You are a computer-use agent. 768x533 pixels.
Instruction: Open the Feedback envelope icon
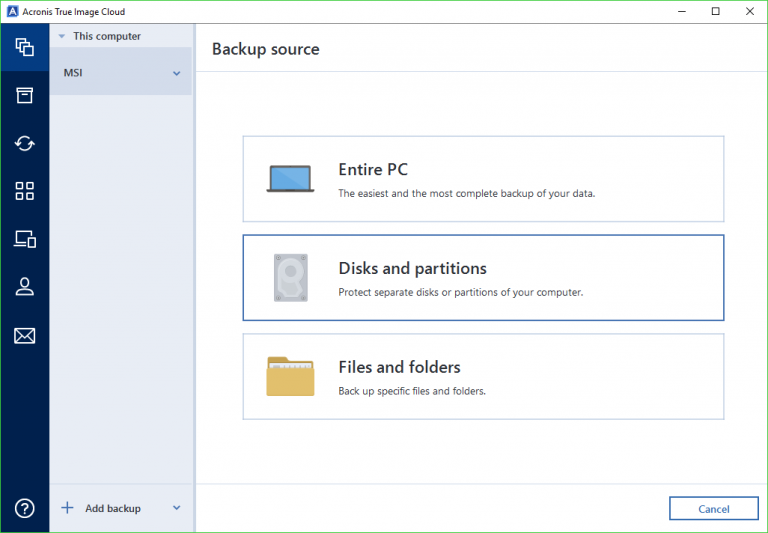(24, 335)
